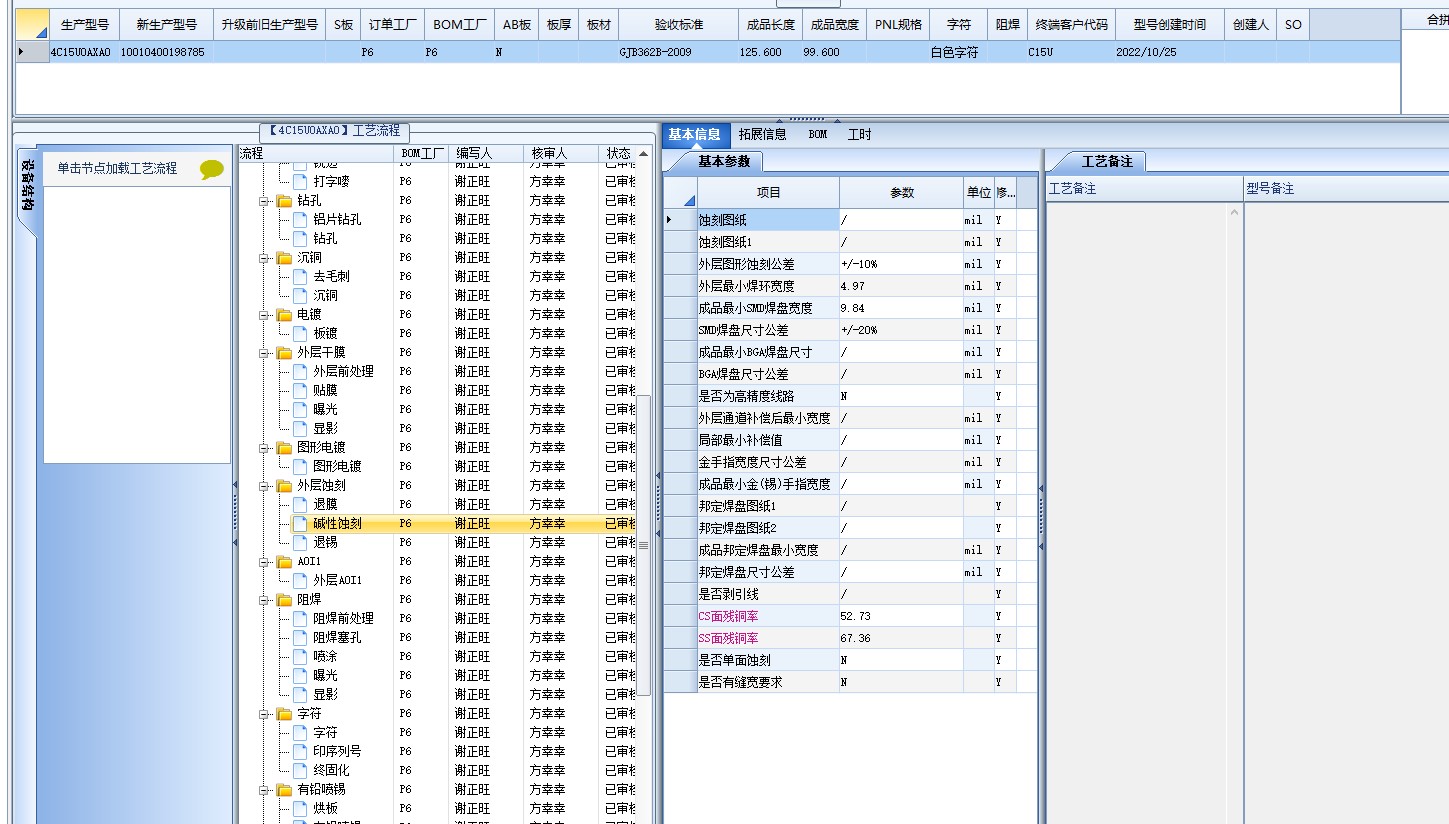Collapse the 图形电镀 folder node
Viewport: 1449px width, 824px height.
(x=266, y=447)
